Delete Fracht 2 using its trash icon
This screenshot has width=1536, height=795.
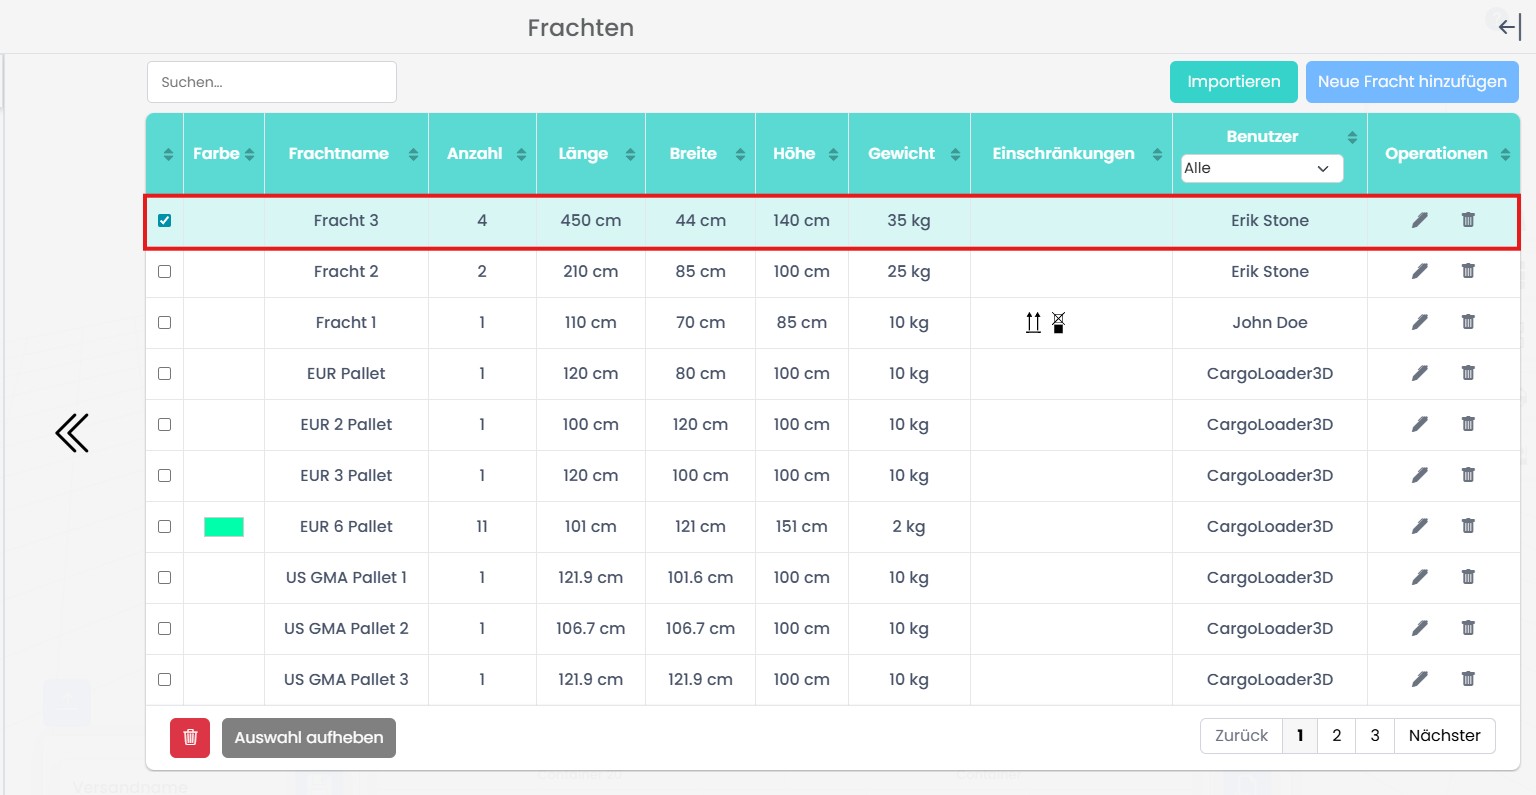coord(1468,271)
